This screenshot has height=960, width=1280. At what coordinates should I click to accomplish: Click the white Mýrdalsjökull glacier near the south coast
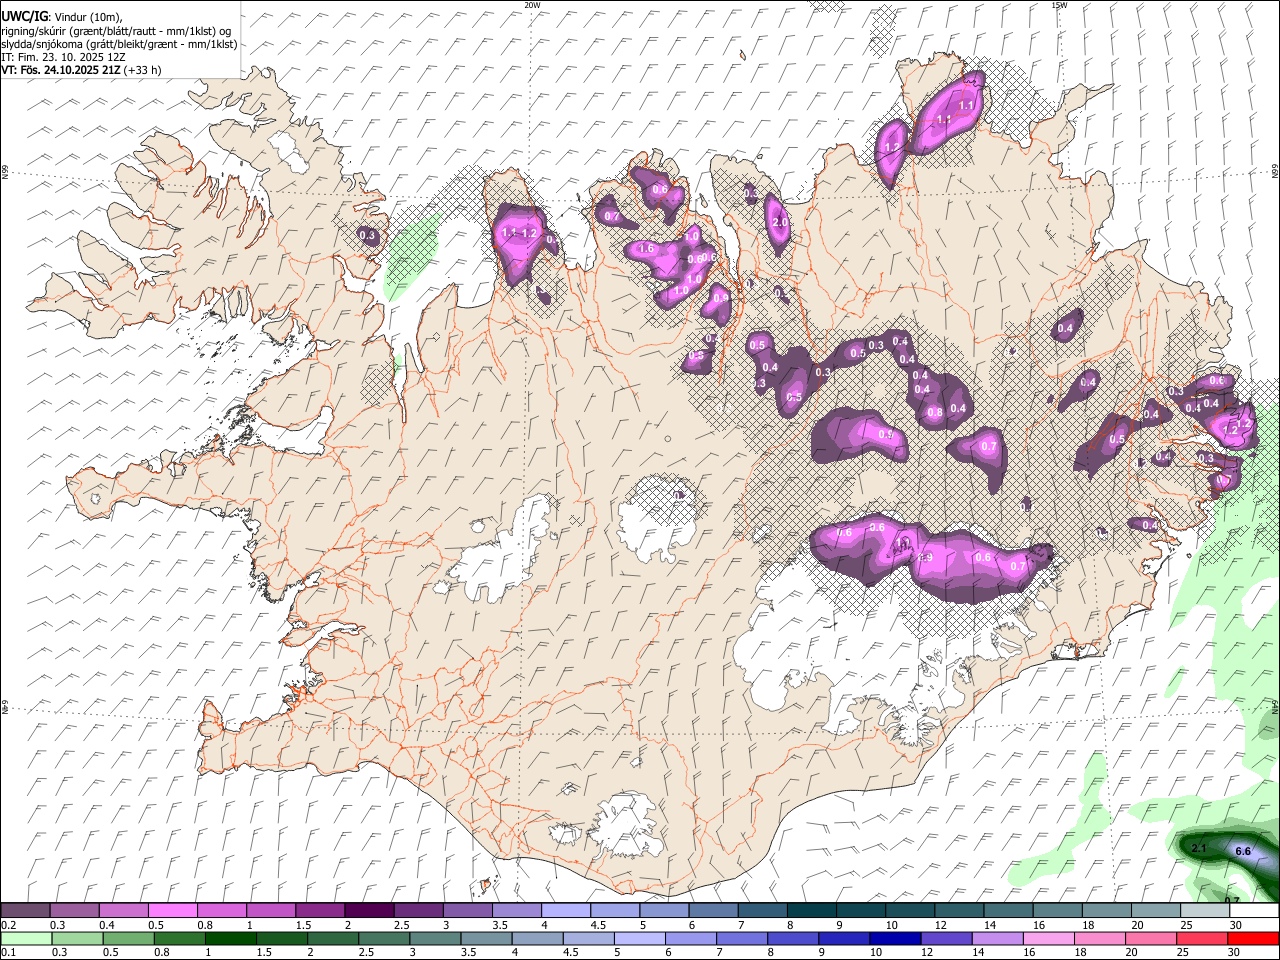(628, 824)
